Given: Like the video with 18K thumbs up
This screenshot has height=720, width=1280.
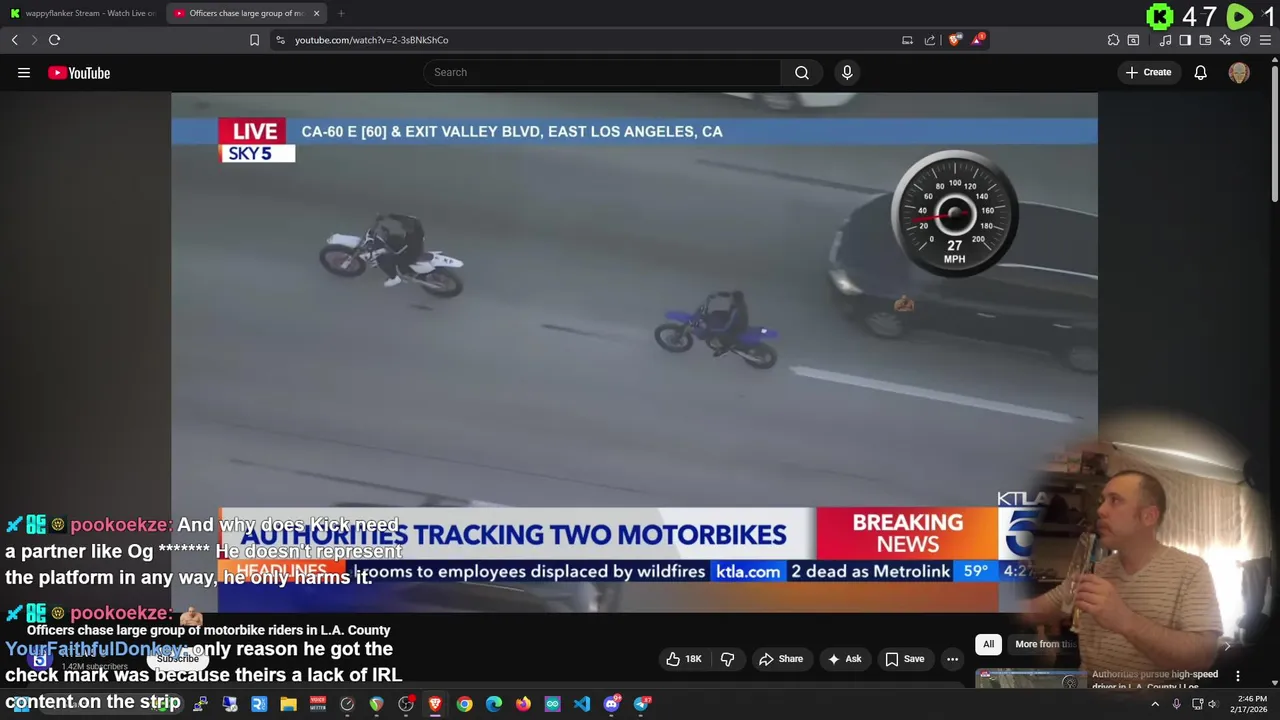Looking at the screenshot, I should (683, 659).
